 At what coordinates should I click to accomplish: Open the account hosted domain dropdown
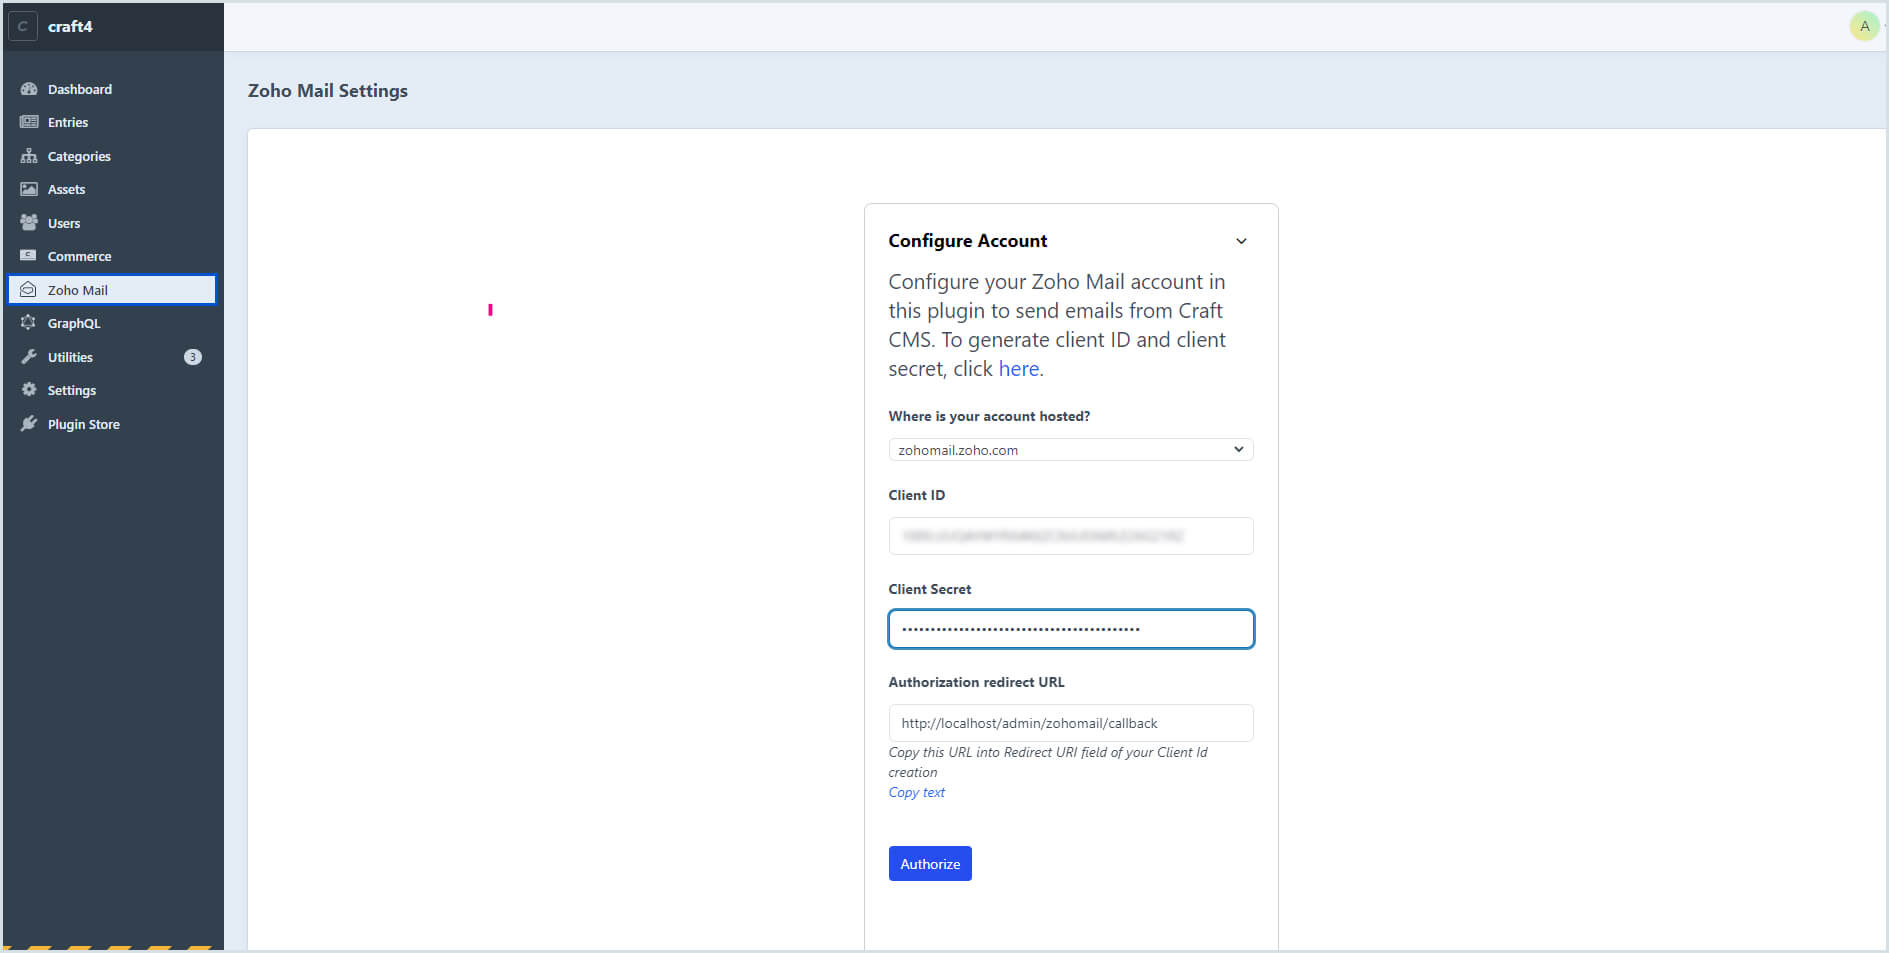1070,450
